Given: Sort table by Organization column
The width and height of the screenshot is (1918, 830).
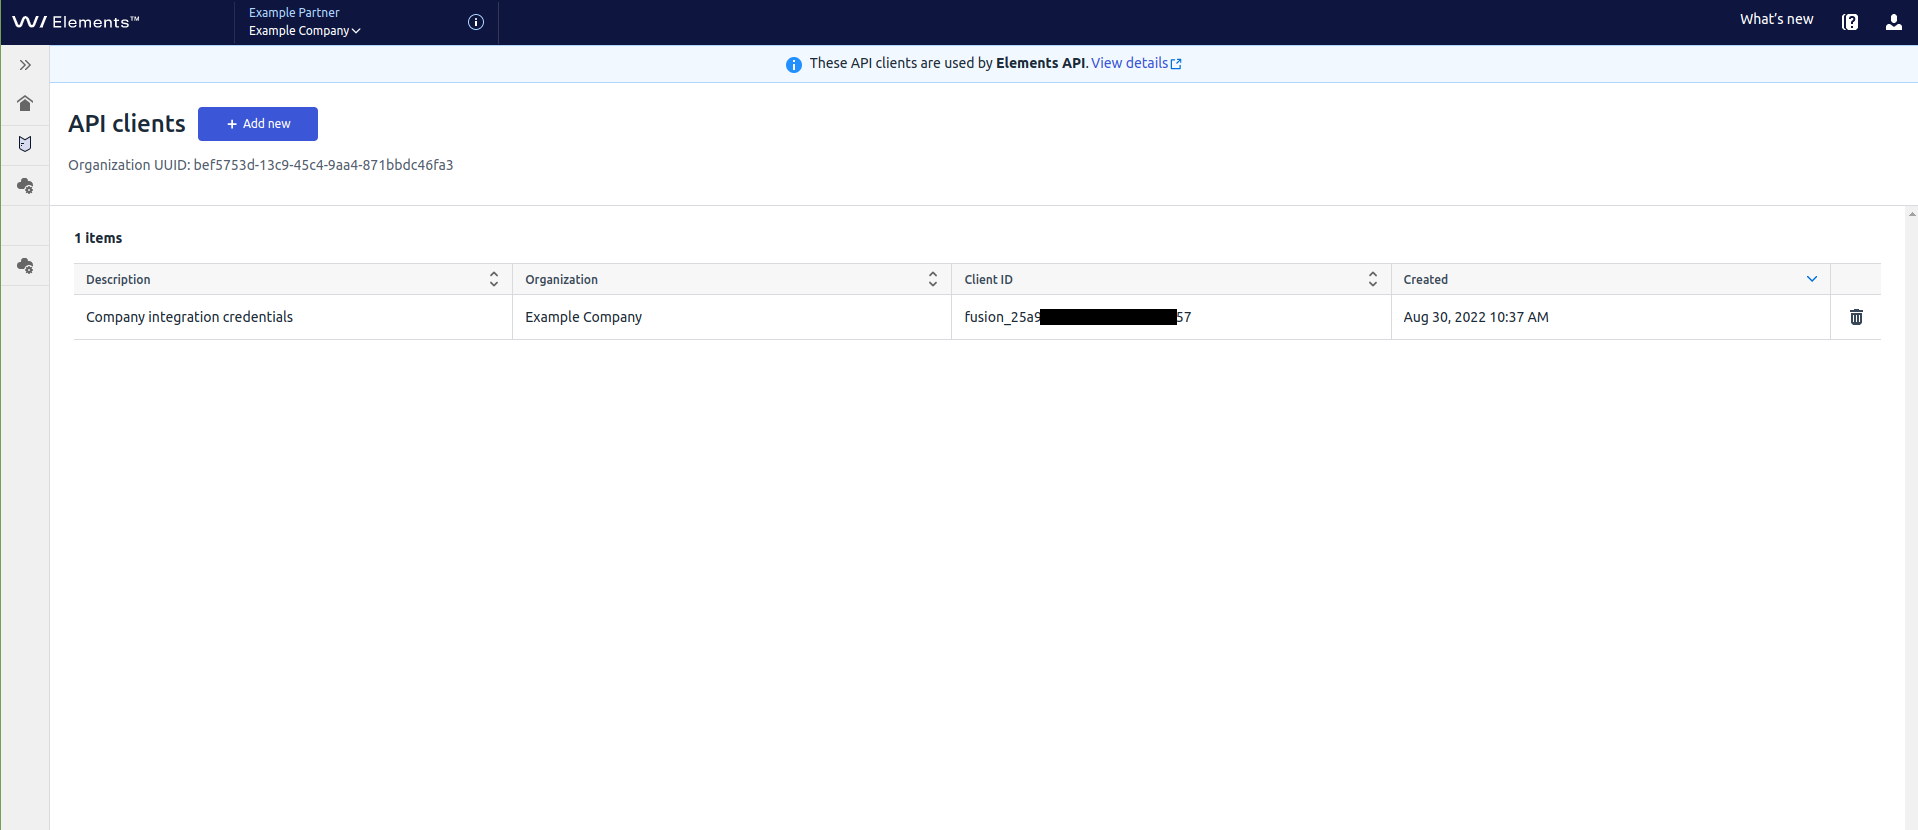Looking at the screenshot, I should click(x=932, y=279).
